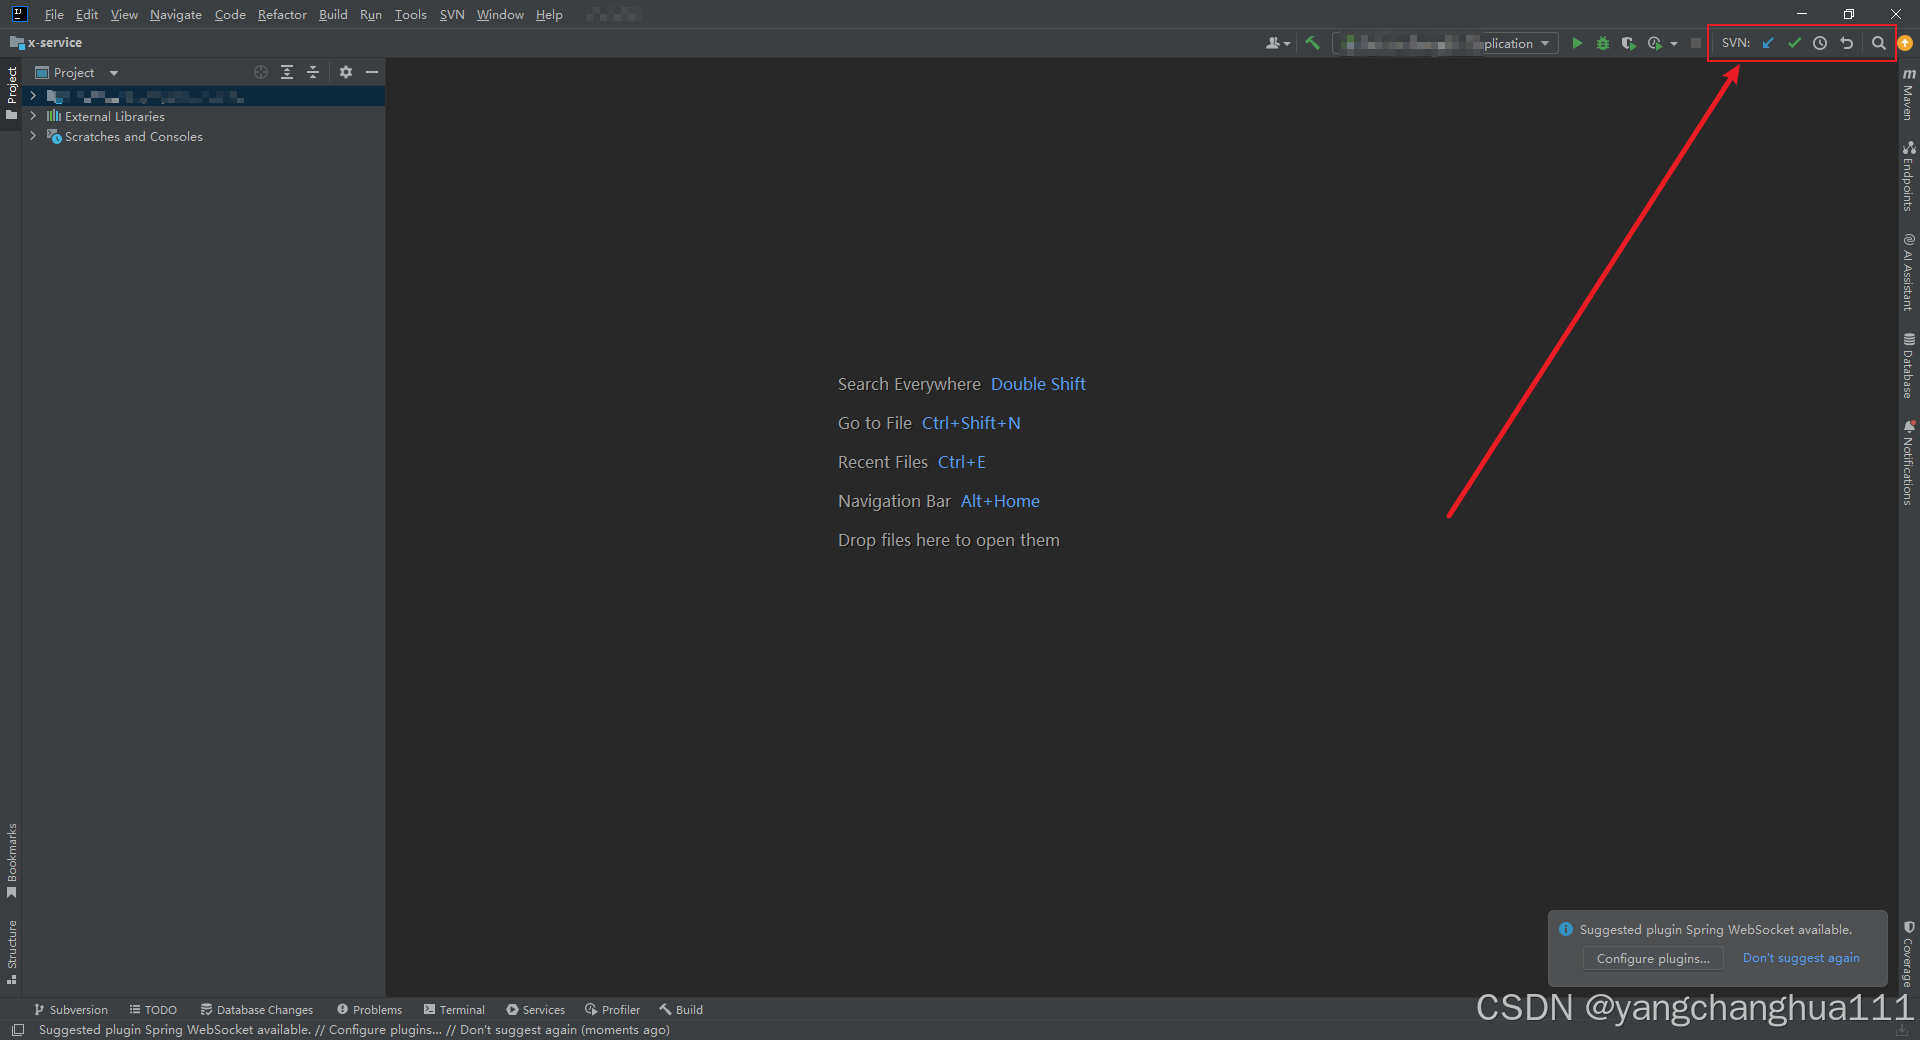Click the orange IDE update icon
The height and width of the screenshot is (1040, 1920).
pyautogui.click(x=1905, y=43)
